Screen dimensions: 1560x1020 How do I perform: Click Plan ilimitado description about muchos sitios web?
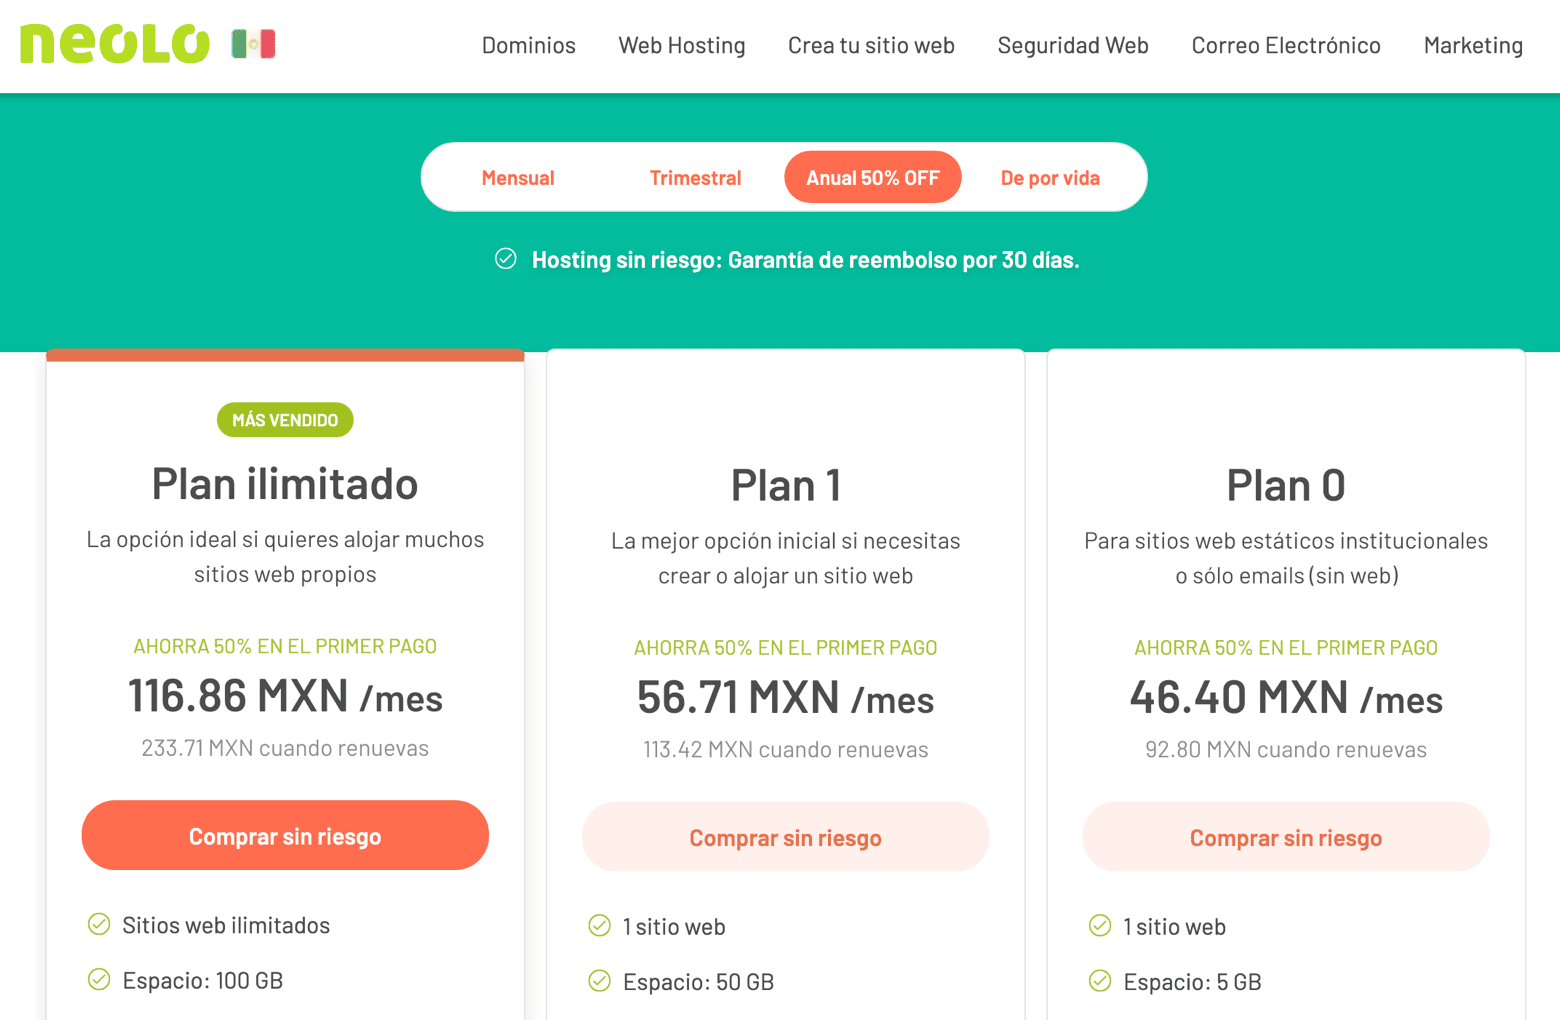coord(285,556)
